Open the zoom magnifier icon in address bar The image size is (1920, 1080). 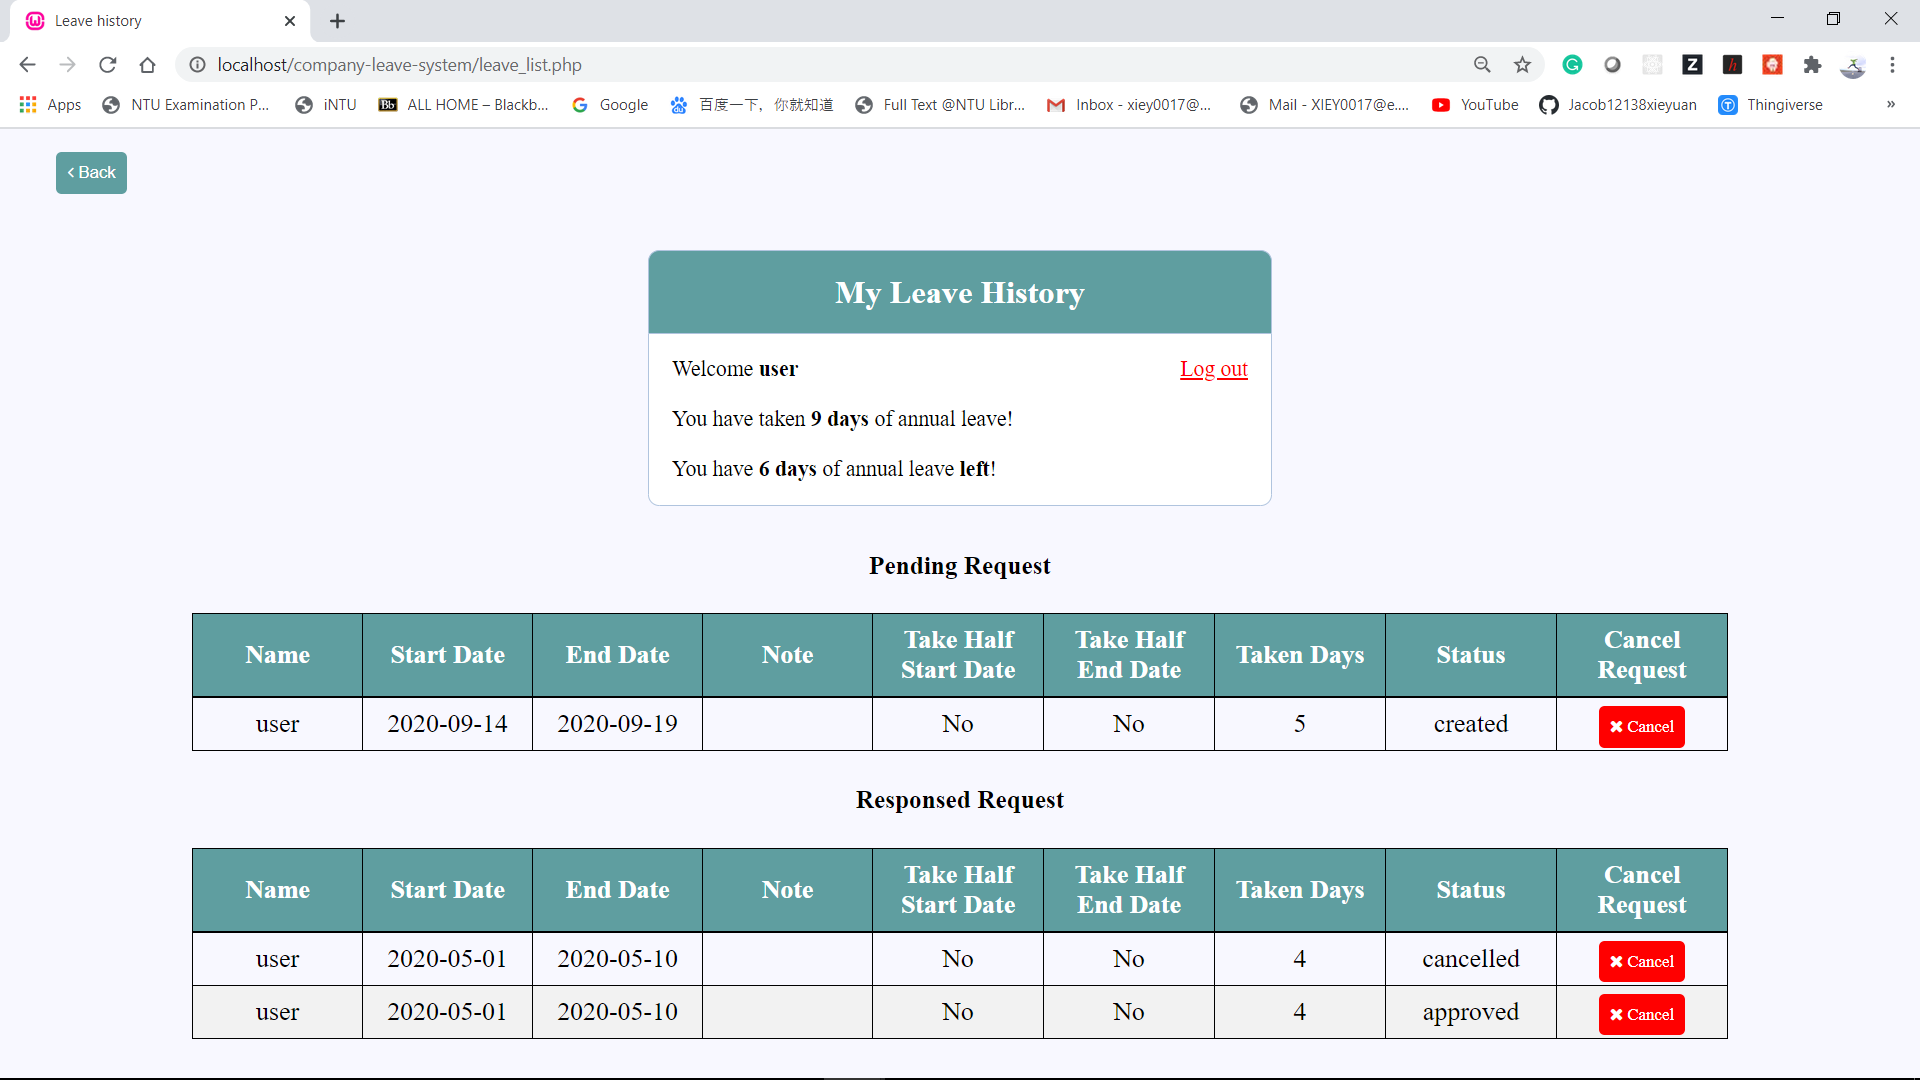(1482, 65)
